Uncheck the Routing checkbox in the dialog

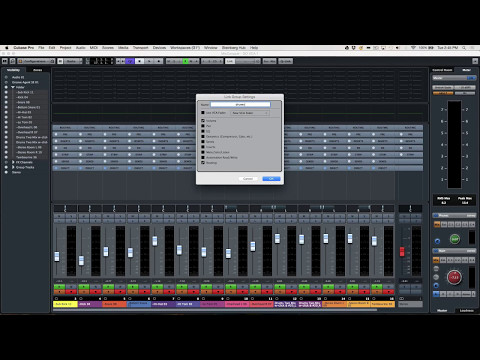tap(203, 163)
